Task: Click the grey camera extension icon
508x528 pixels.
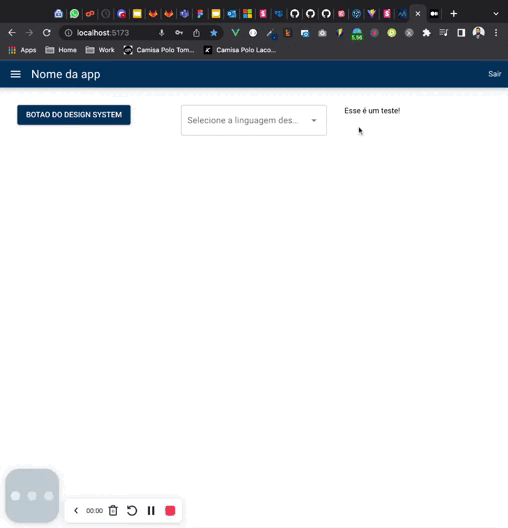Action: (x=322, y=33)
